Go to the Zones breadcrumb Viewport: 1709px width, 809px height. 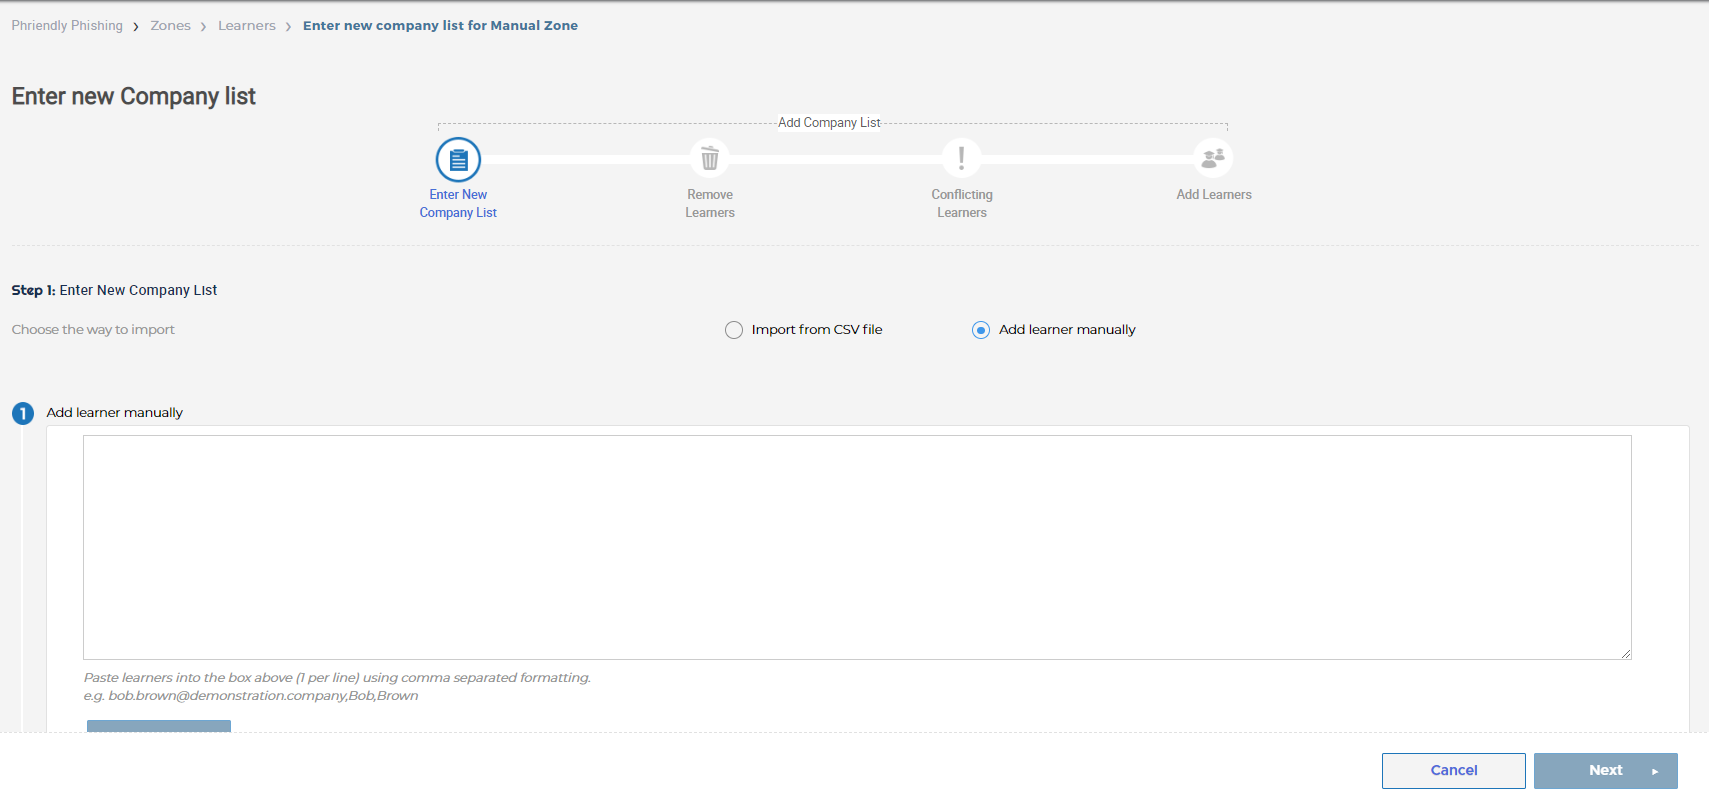[x=170, y=26]
